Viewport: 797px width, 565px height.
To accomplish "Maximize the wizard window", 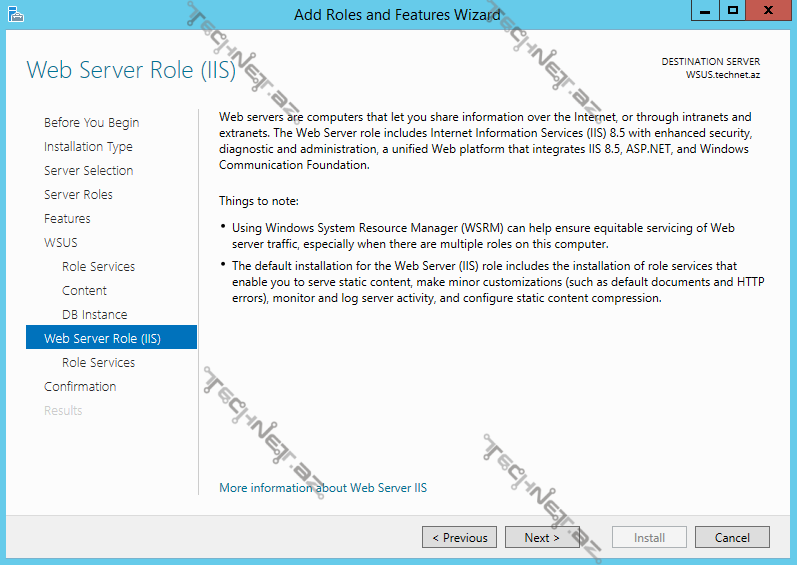I will point(733,12).
